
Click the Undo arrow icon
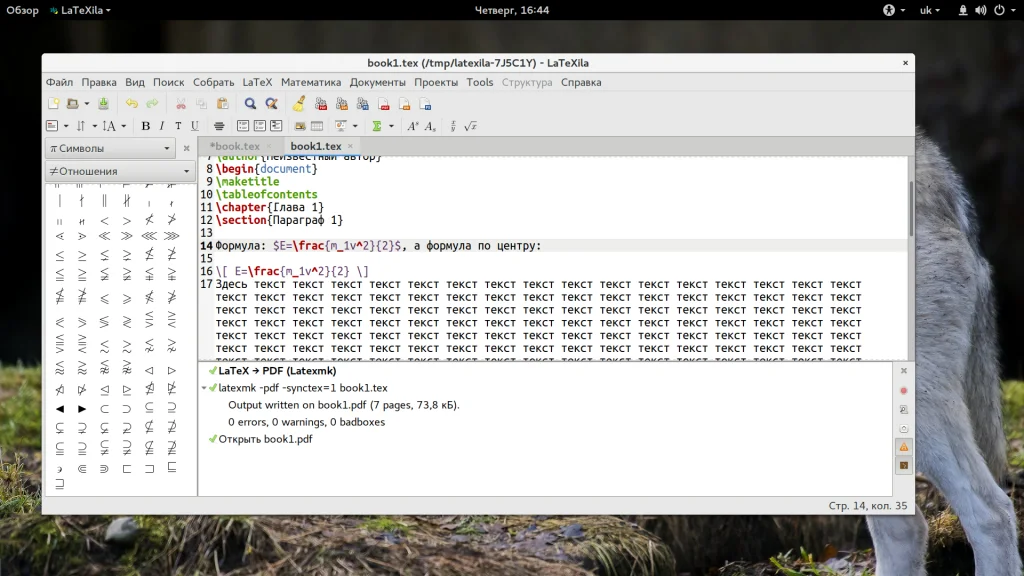point(131,103)
